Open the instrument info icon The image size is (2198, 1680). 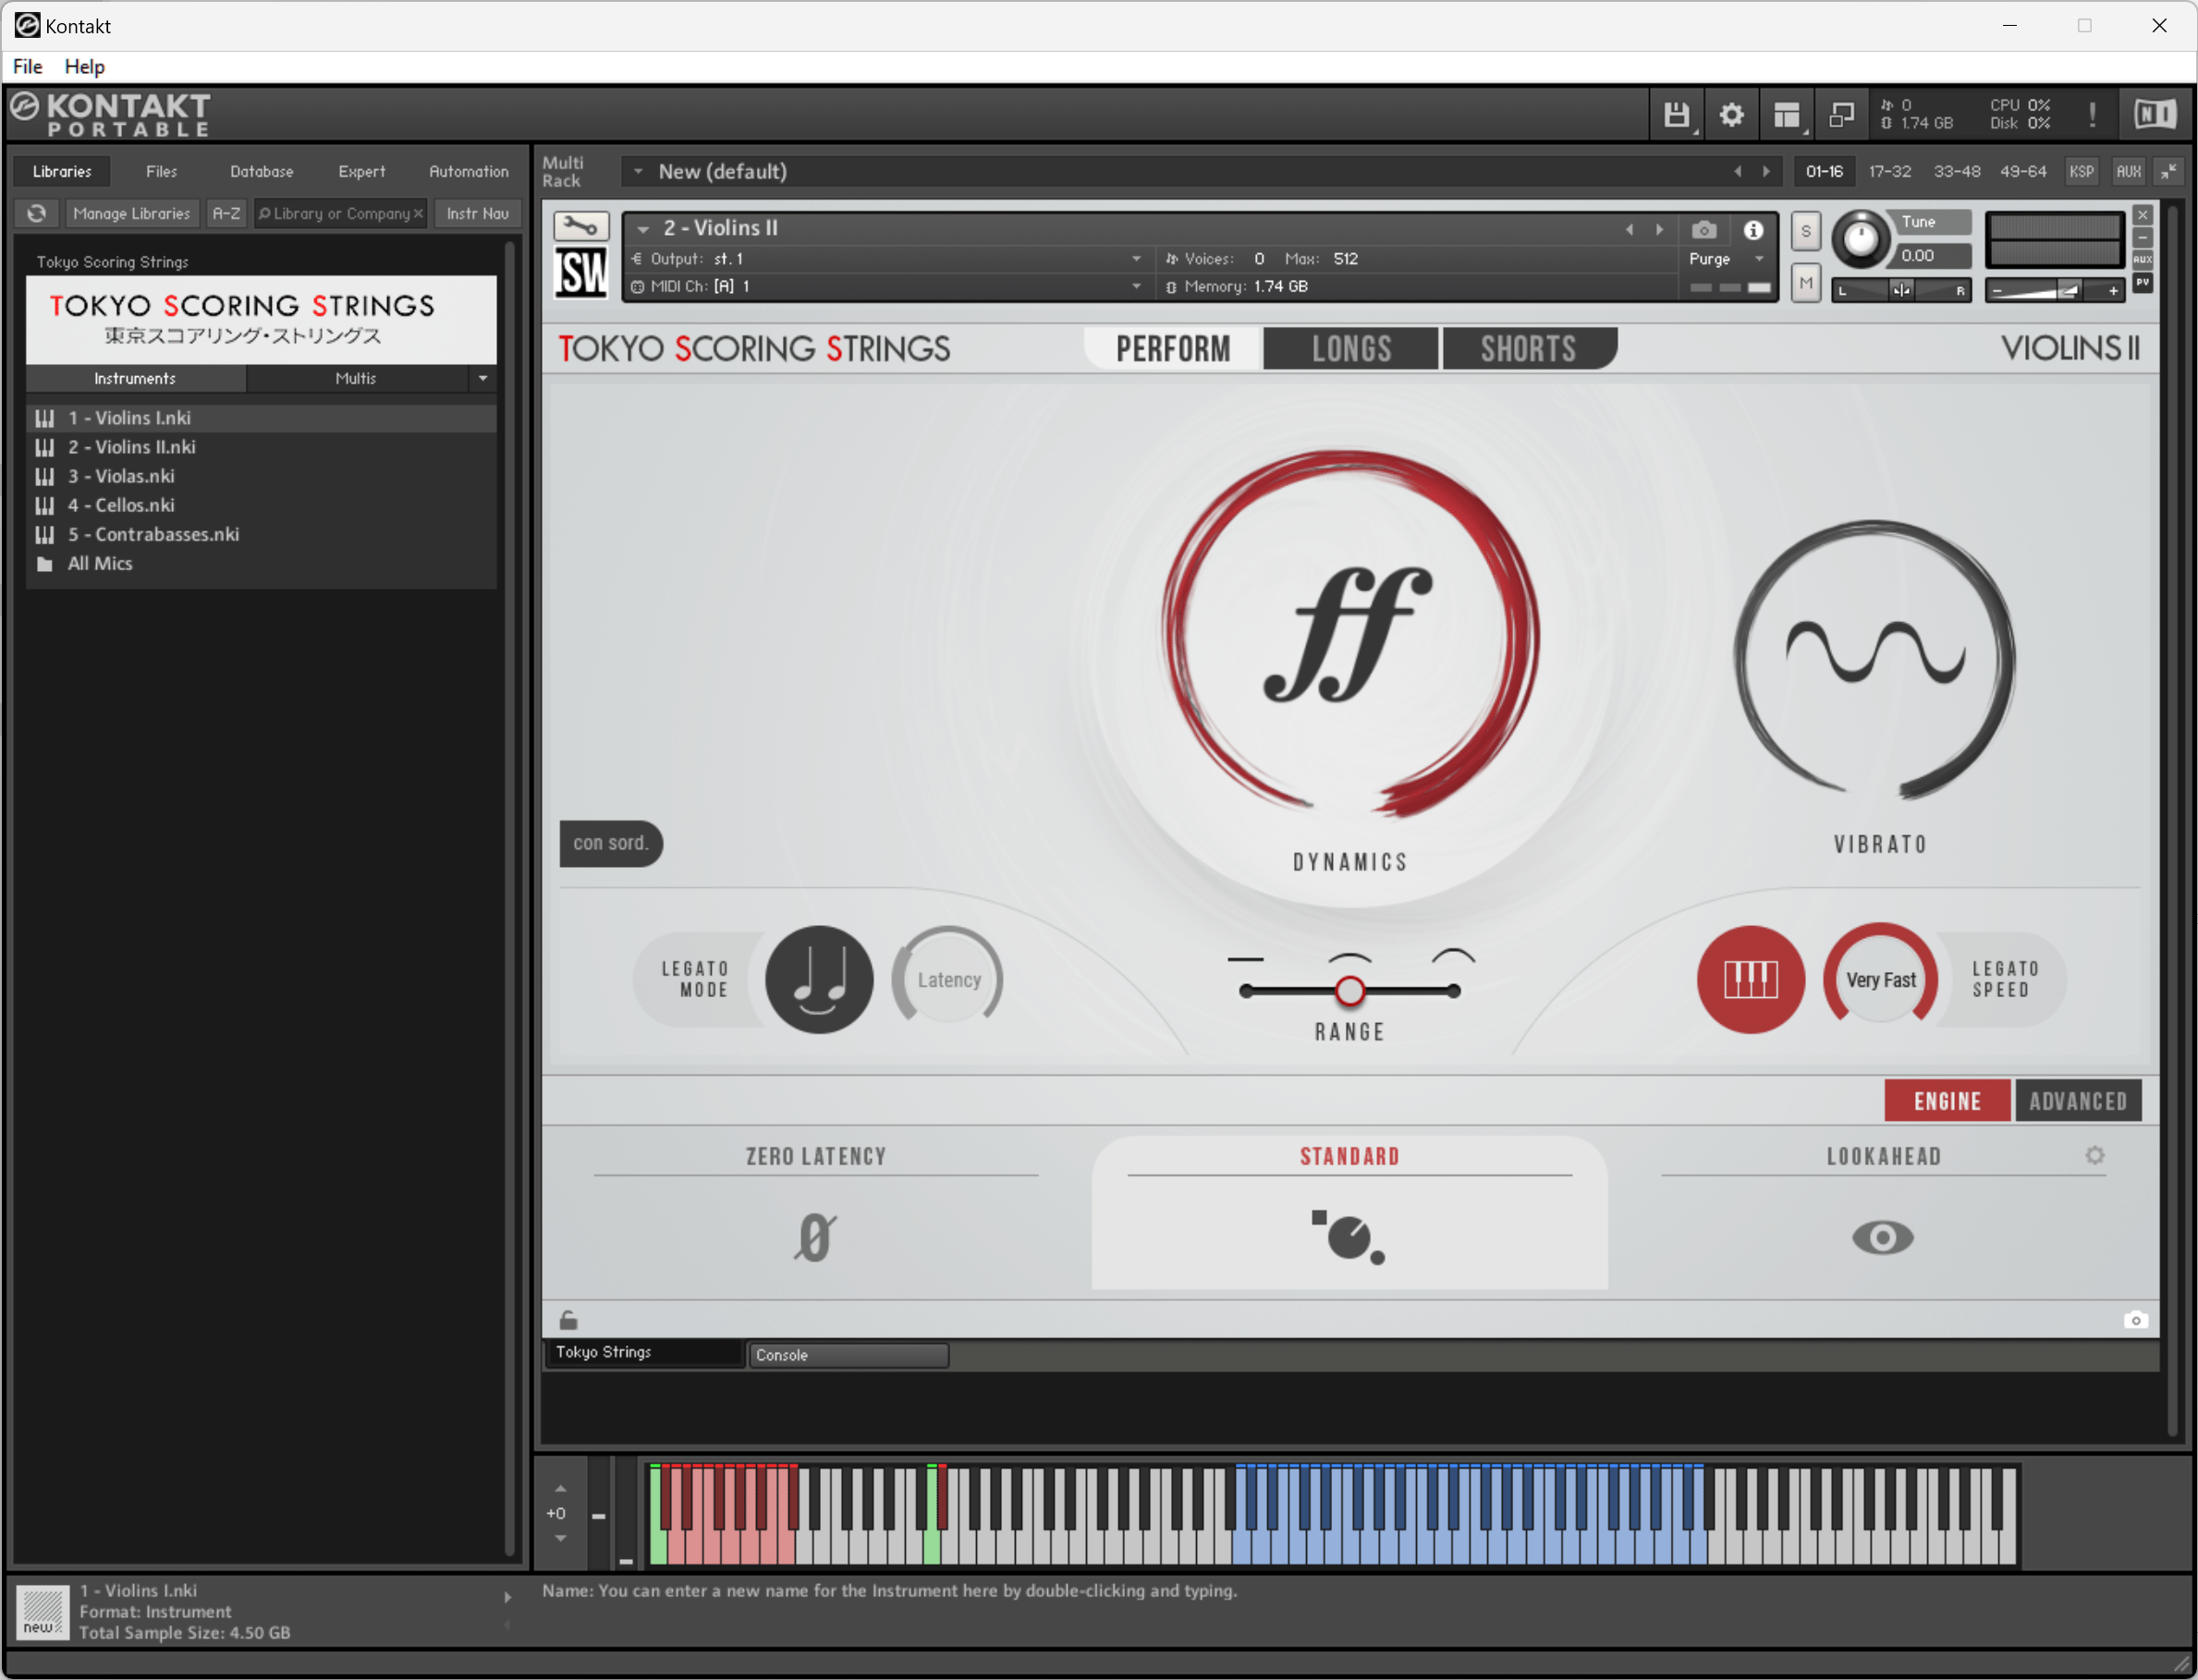[1753, 230]
